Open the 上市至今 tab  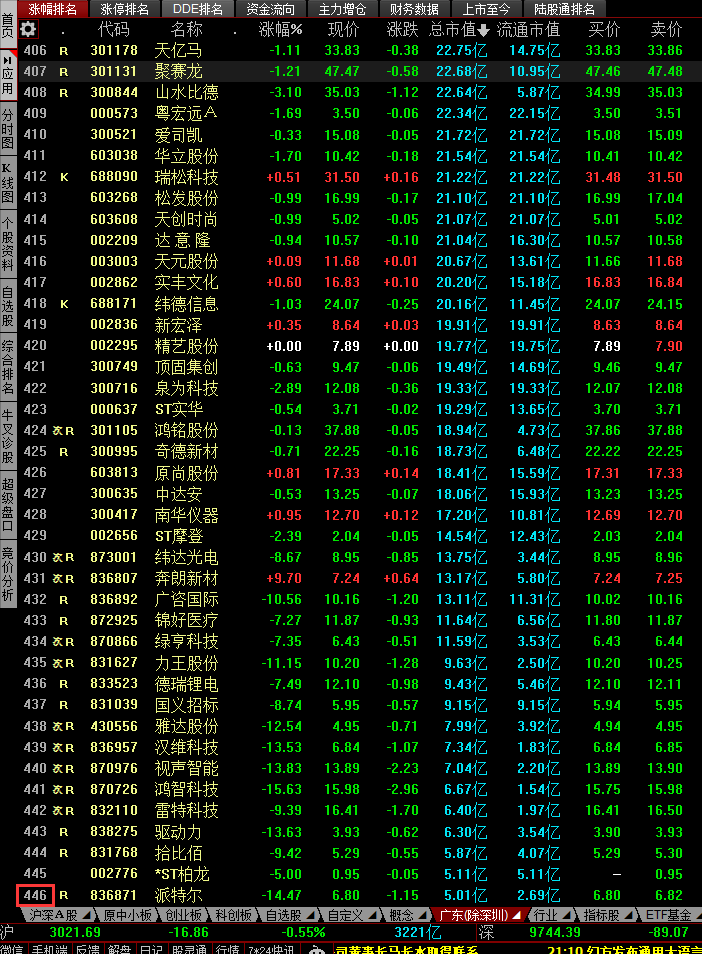(x=486, y=9)
